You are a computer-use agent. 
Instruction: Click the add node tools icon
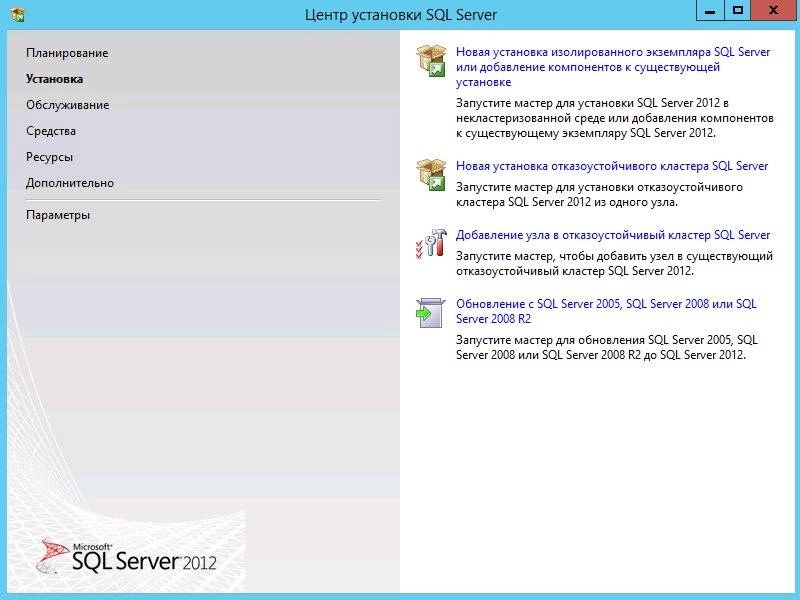pyautogui.click(x=431, y=243)
